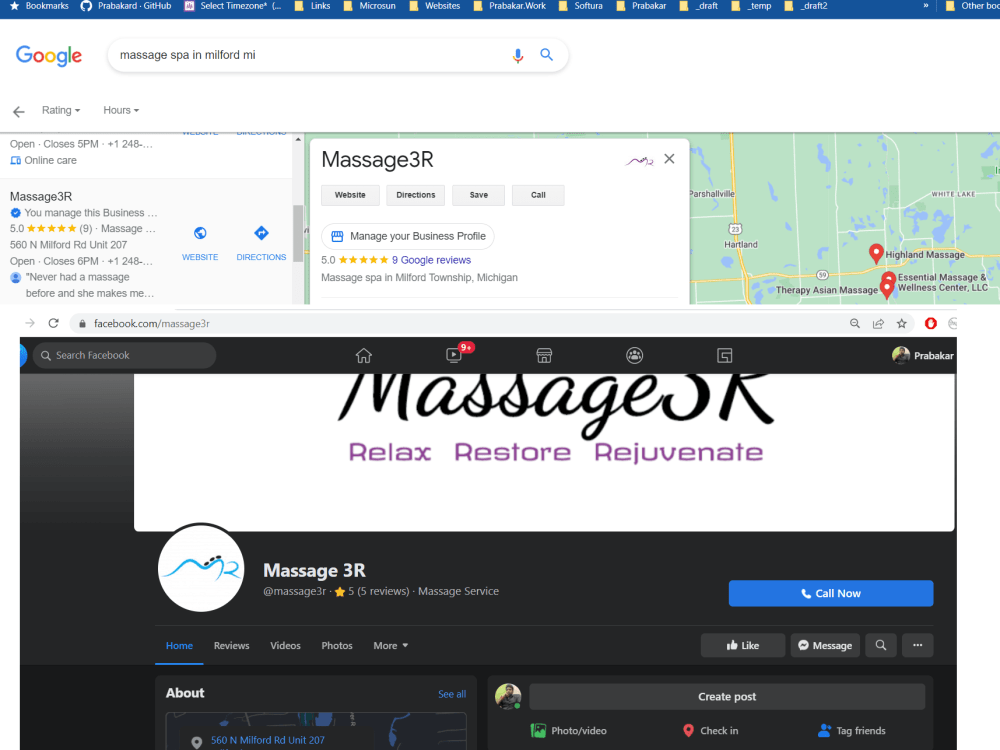Focus the Search Facebook field
Image resolution: width=1000 pixels, height=750 pixels.
pyautogui.click(x=124, y=355)
